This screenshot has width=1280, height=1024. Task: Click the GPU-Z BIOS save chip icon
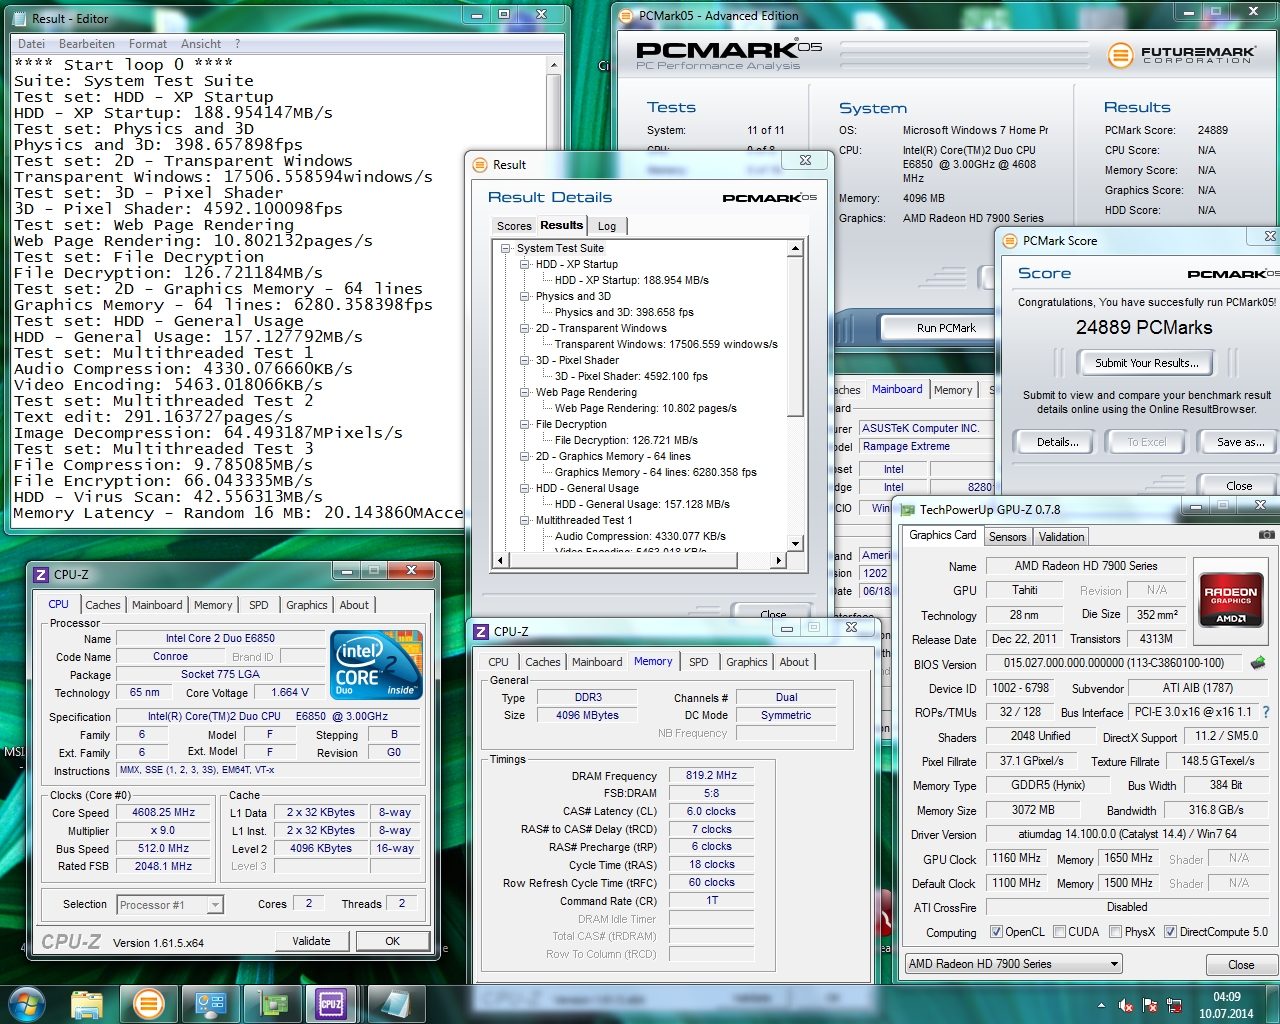click(x=1258, y=662)
